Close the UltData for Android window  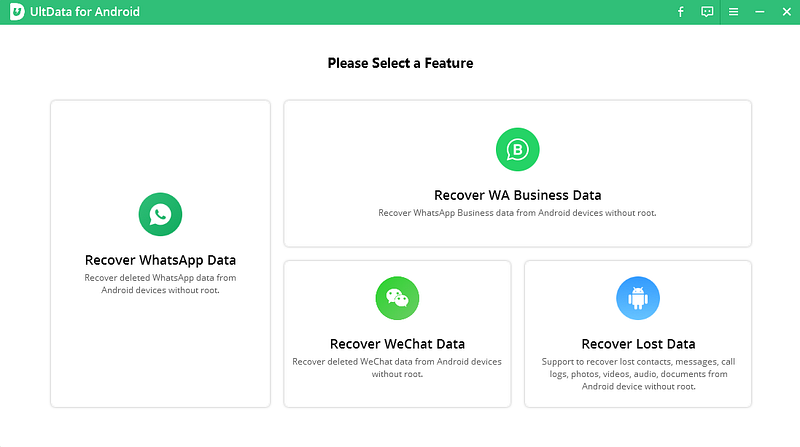coord(787,12)
